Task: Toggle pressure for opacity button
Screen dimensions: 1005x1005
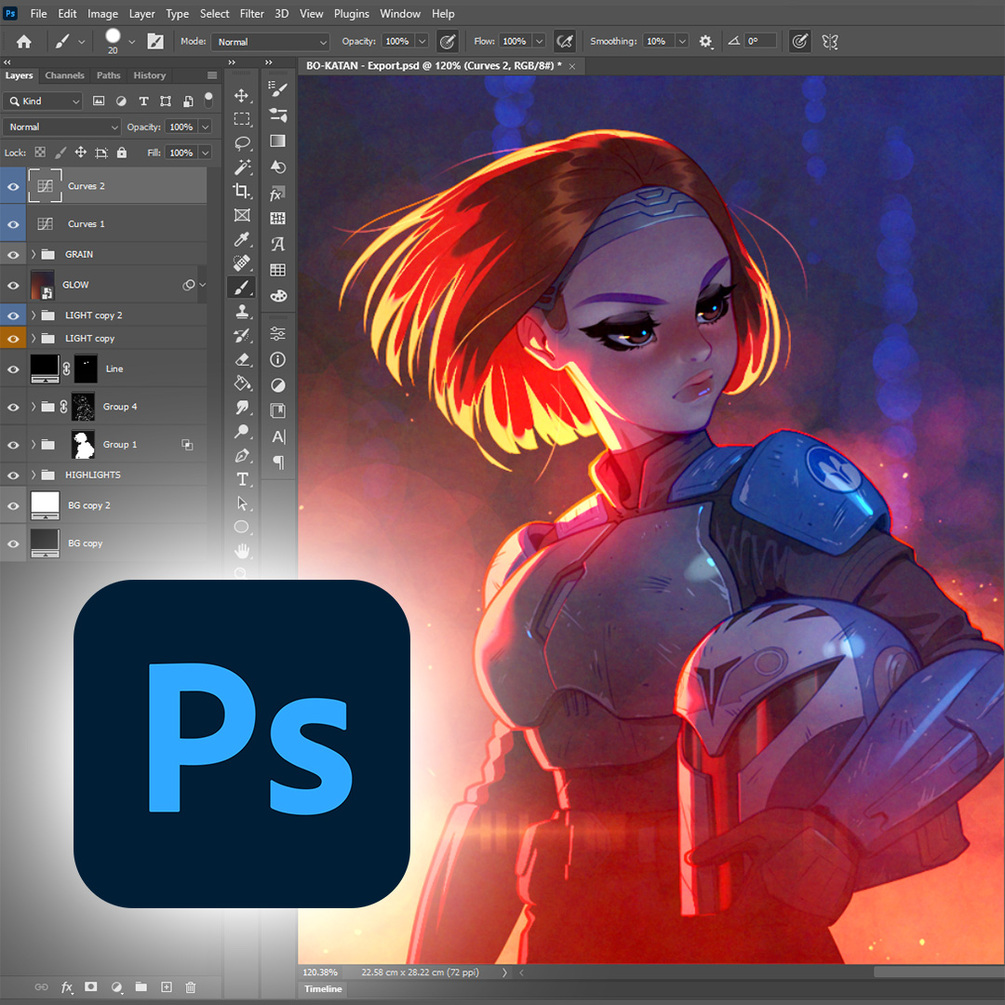Action: coord(447,42)
